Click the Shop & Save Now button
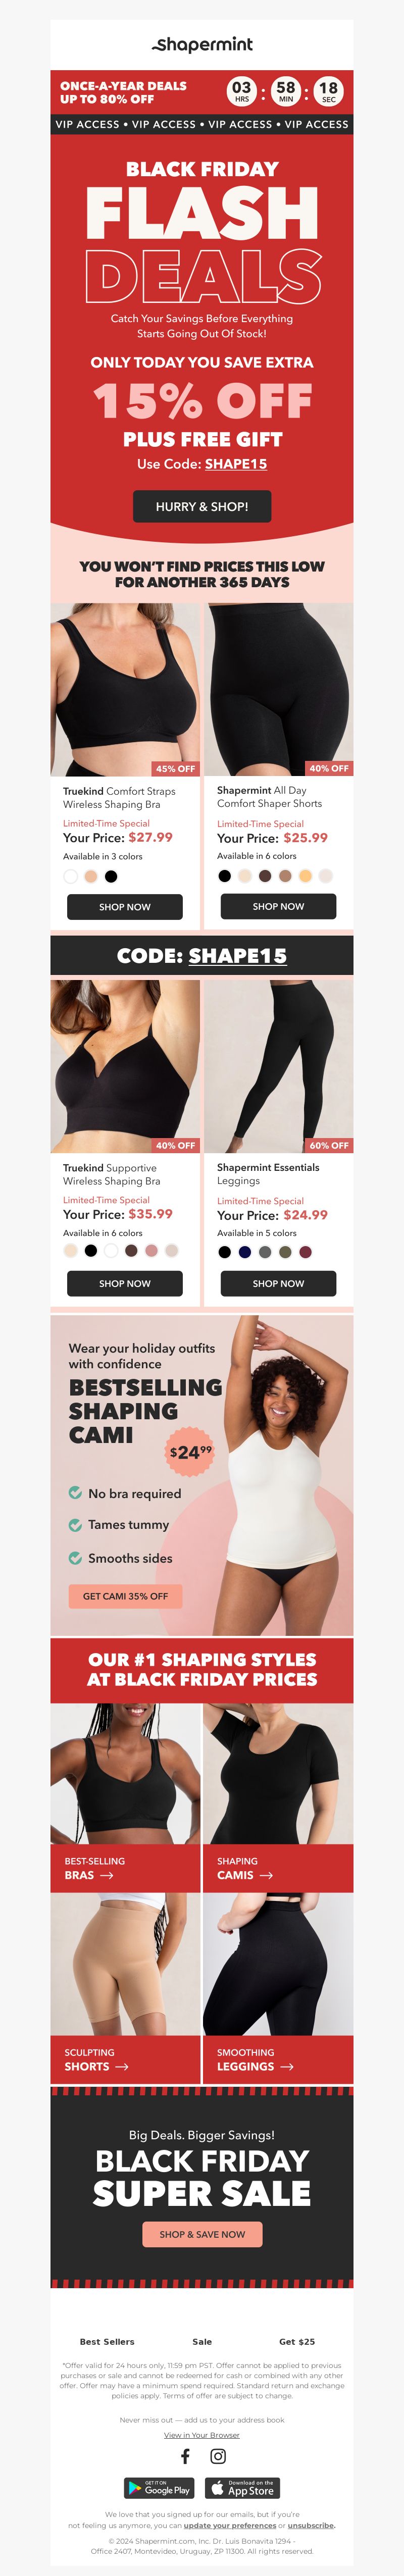Screen dimensions: 404x2576 coord(202,2234)
